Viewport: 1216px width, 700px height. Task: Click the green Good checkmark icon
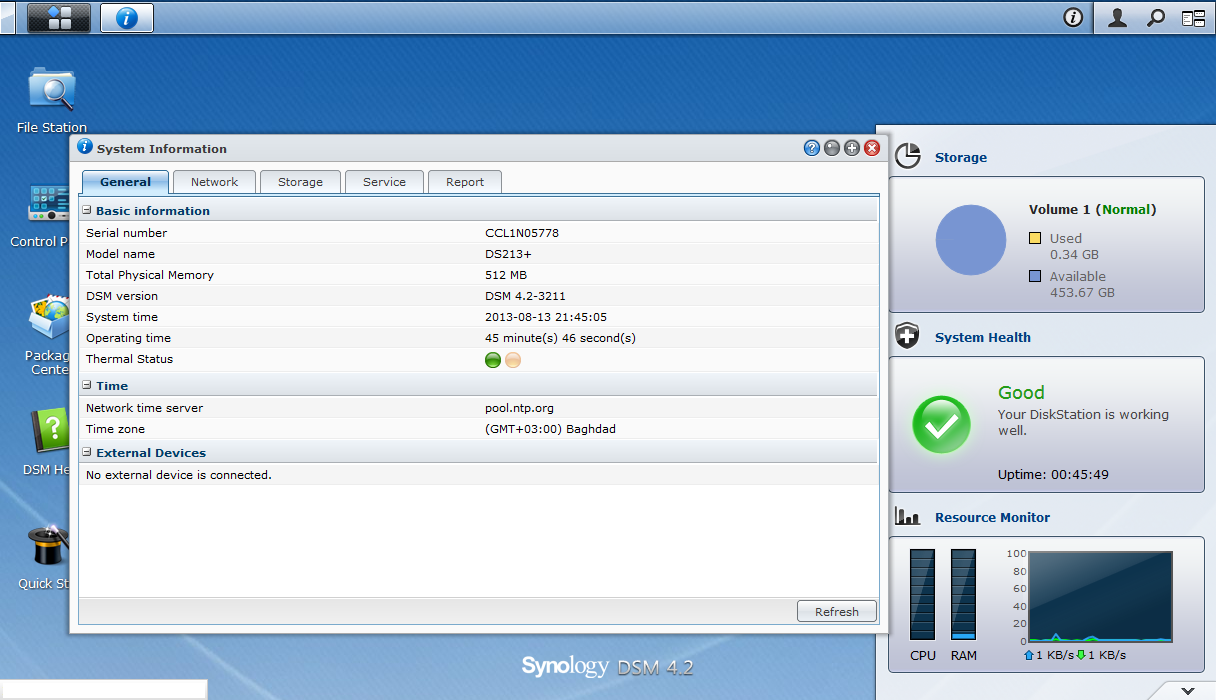pyautogui.click(x=941, y=425)
